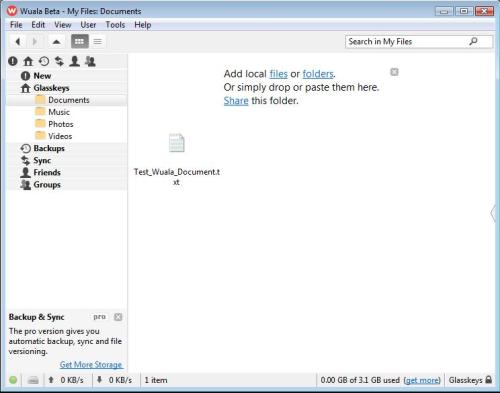Image resolution: width=500 pixels, height=393 pixels.
Task: Go up one folder level
Action: (x=56, y=42)
